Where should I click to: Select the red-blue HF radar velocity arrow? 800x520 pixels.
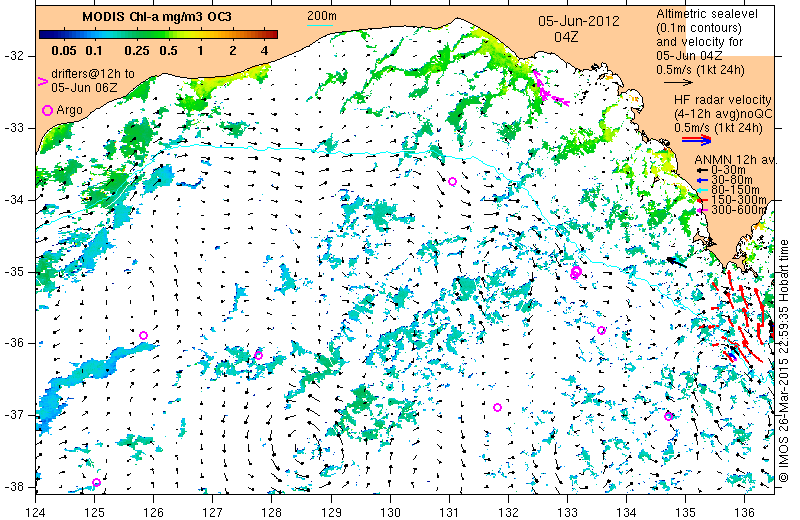pos(696,139)
